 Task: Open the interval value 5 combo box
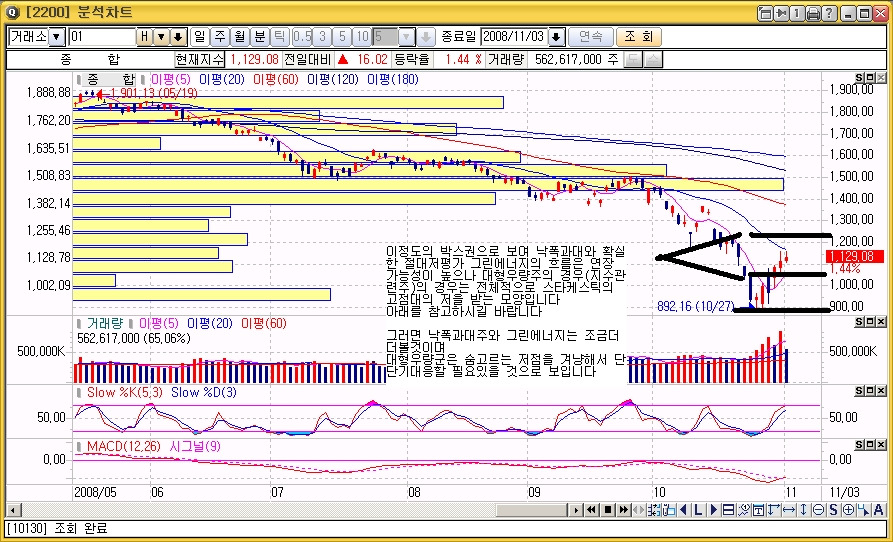coord(394,37)
